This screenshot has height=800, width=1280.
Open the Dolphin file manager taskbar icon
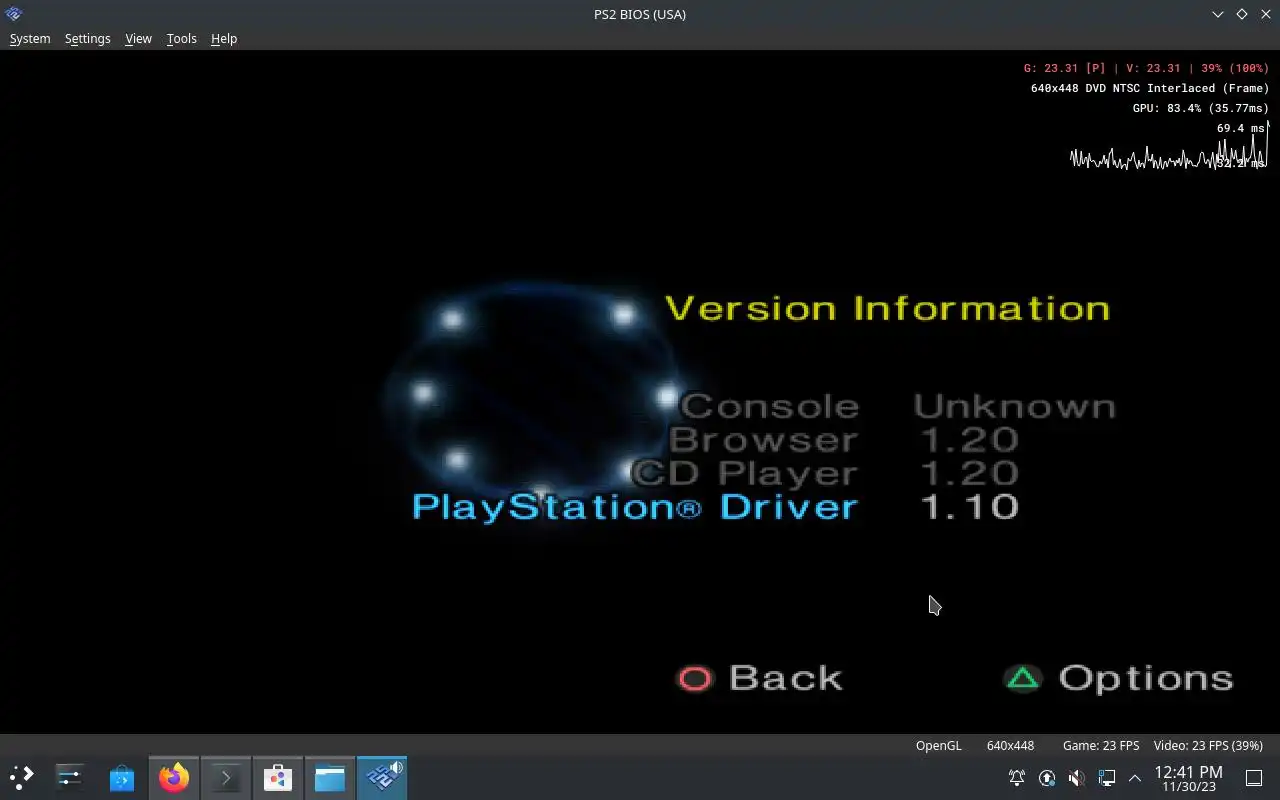pos(330,777)
